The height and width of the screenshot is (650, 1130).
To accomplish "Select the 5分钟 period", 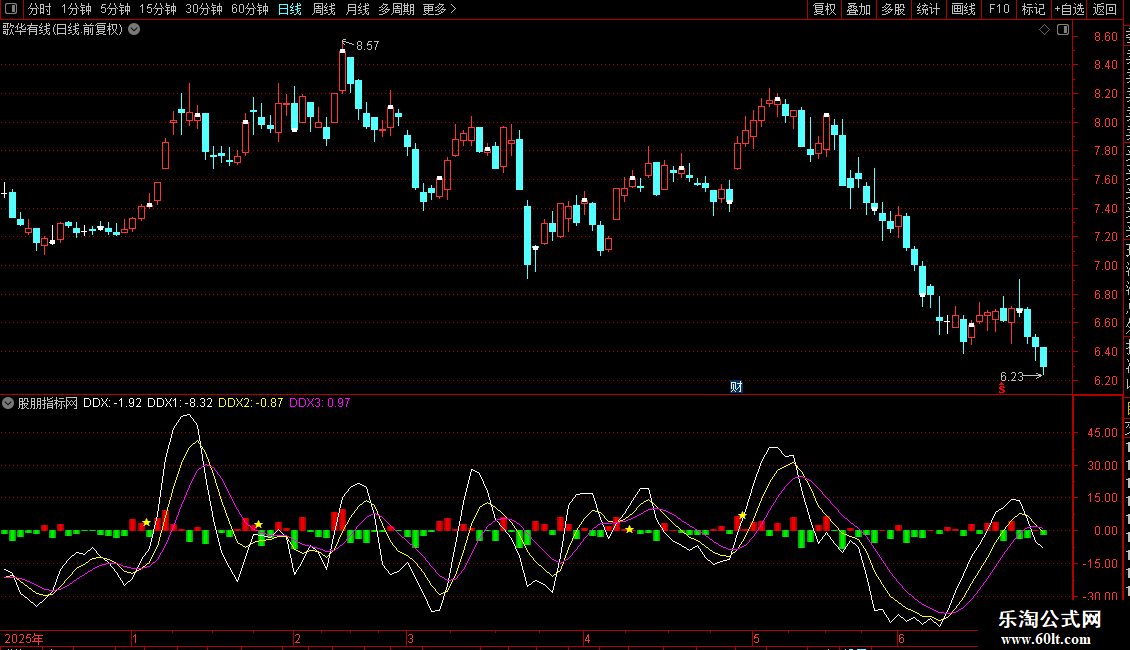I will click(x=115, y=9).
